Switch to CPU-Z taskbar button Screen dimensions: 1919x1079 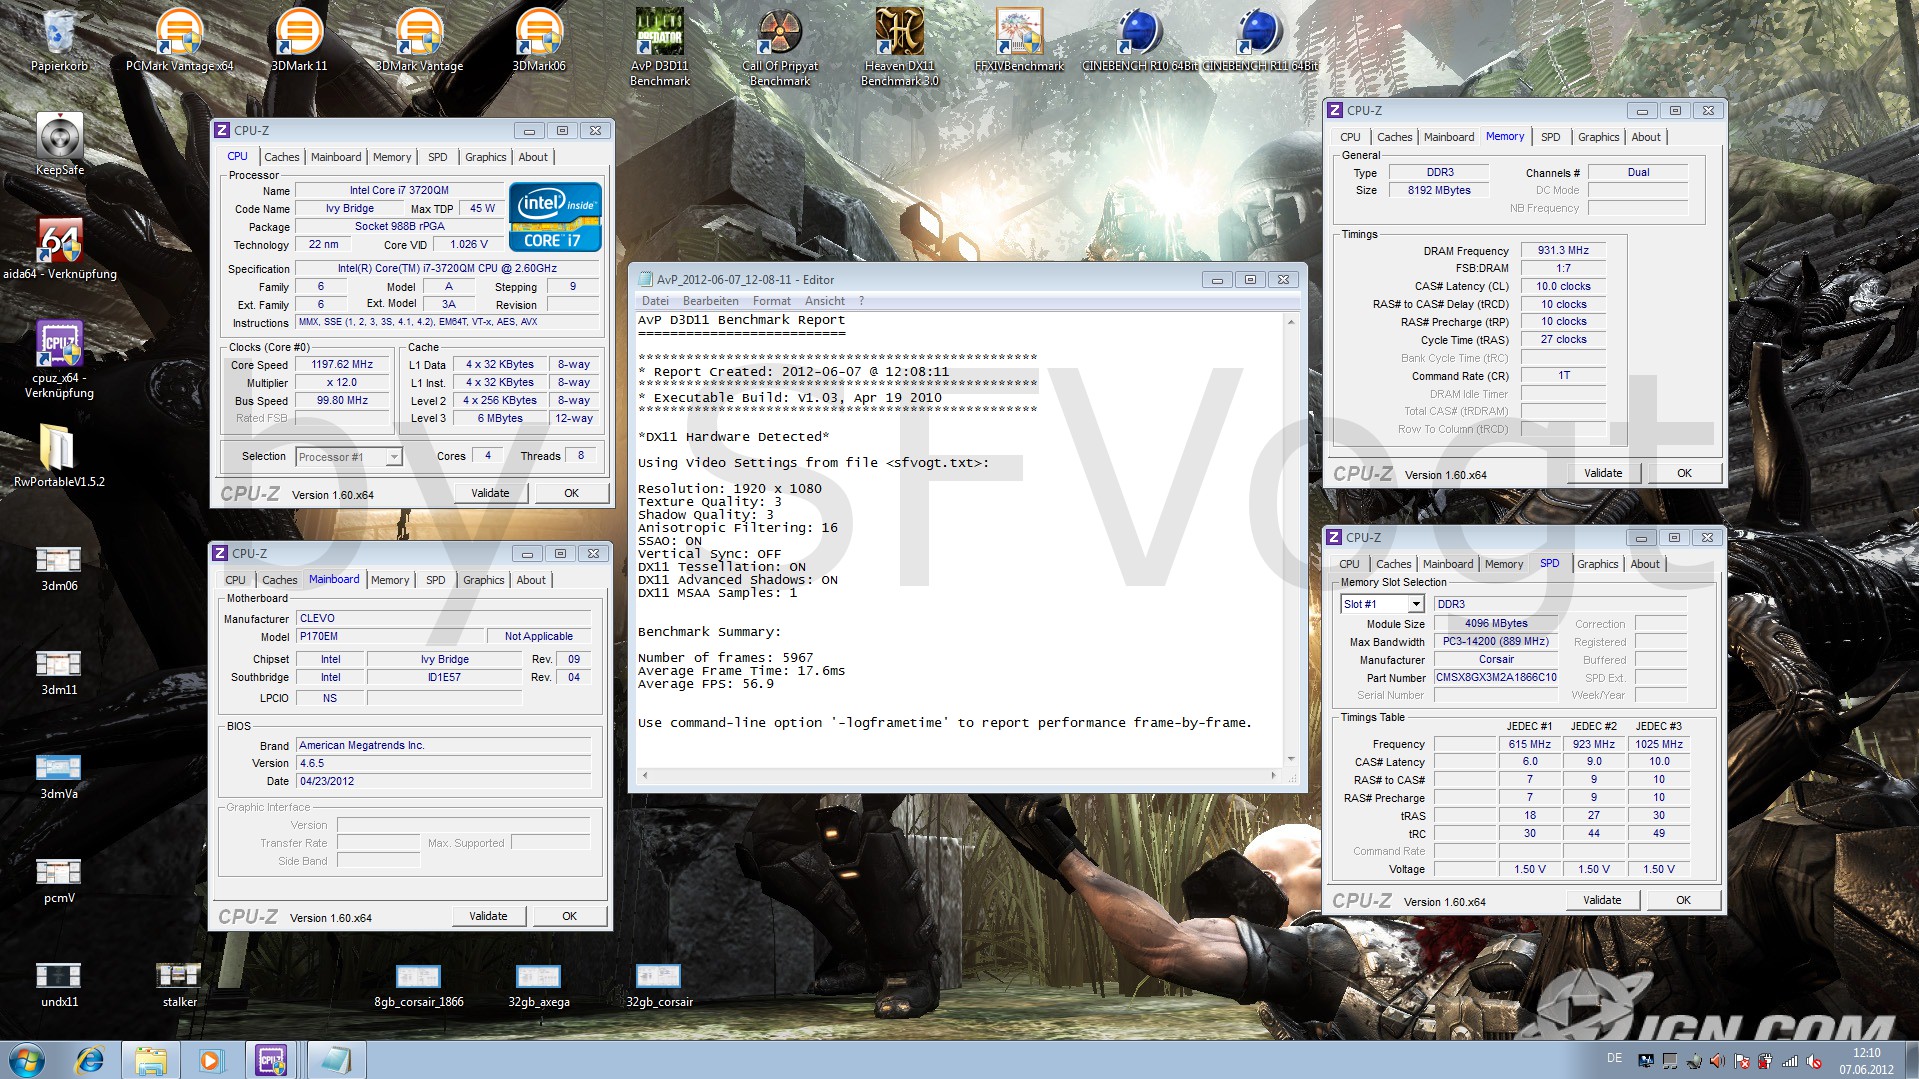tap(271, 1060)
